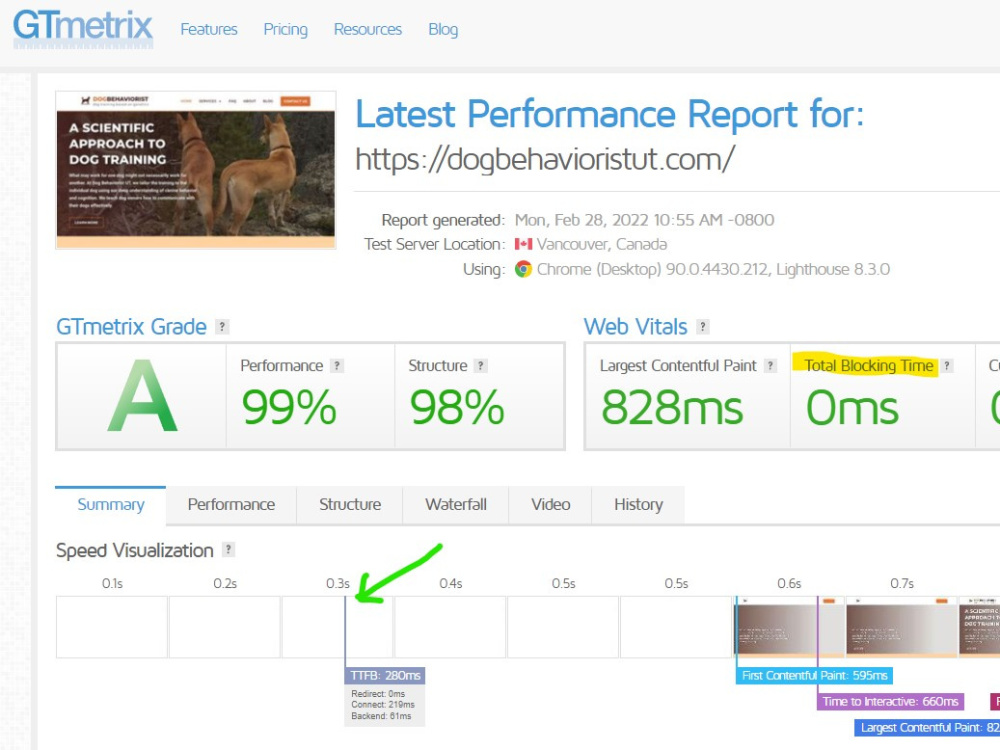1000x750 pixels.
Task: Select the 0.2s filmstrip frame
Action: 224,627
